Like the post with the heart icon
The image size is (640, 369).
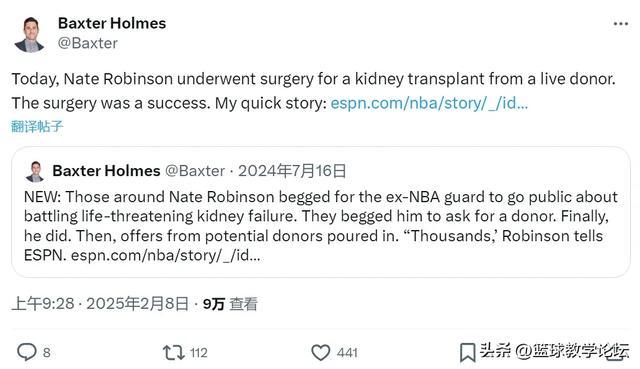point(320,352)
